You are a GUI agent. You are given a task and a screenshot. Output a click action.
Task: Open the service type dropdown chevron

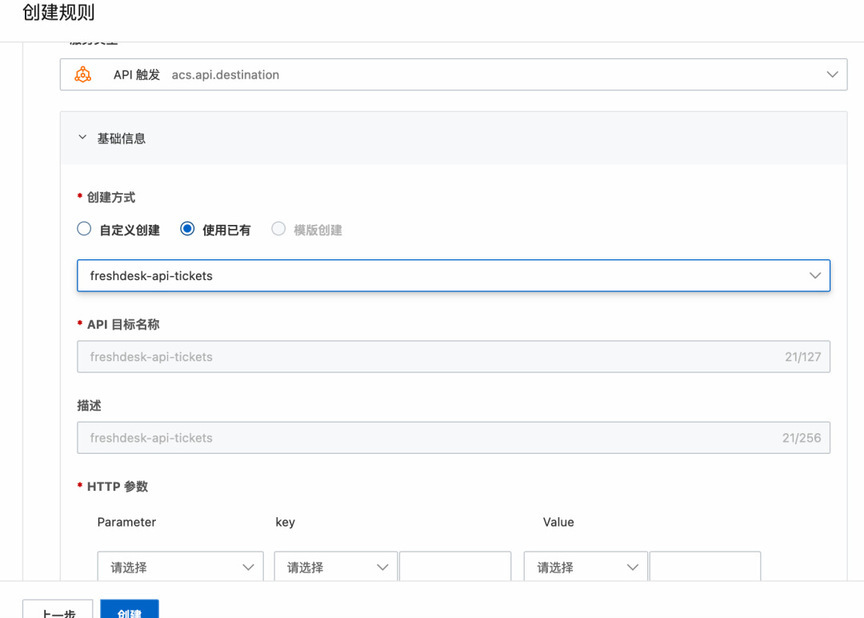tap(832, 74)
